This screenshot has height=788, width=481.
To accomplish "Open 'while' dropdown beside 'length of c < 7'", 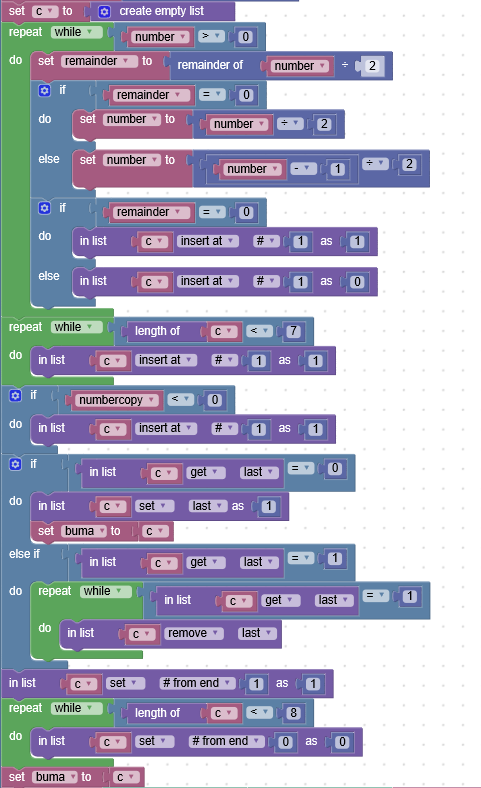I will (77, 327).
